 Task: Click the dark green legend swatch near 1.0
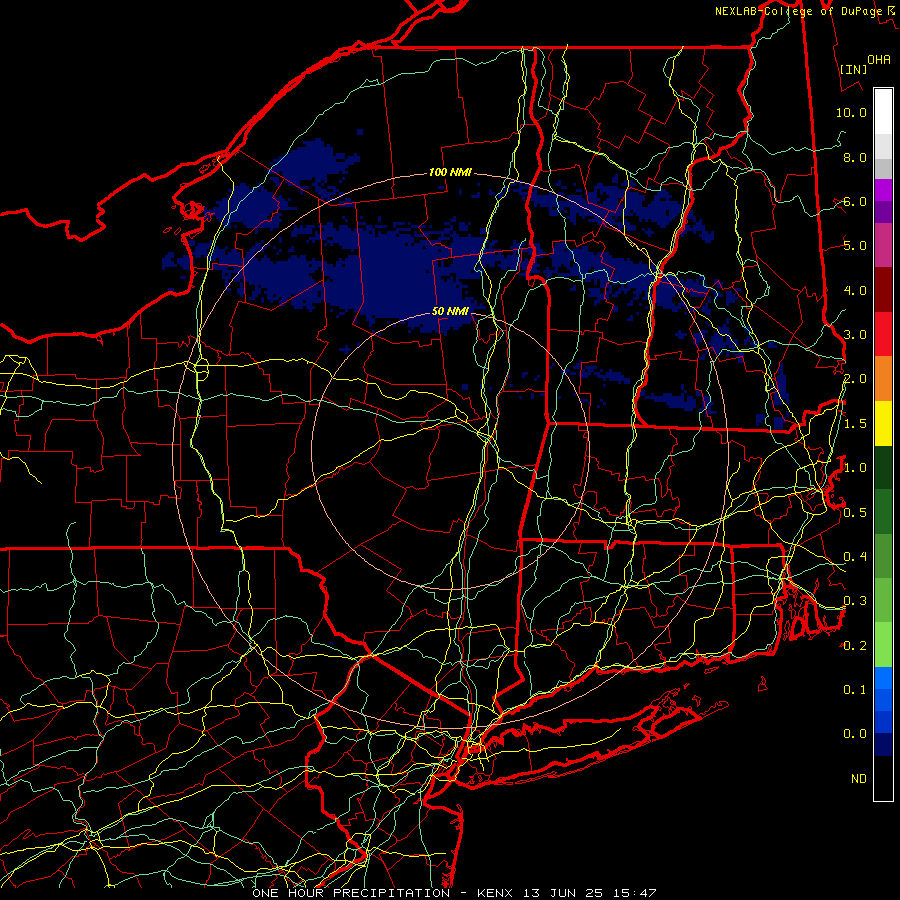[x=883, y=467]
